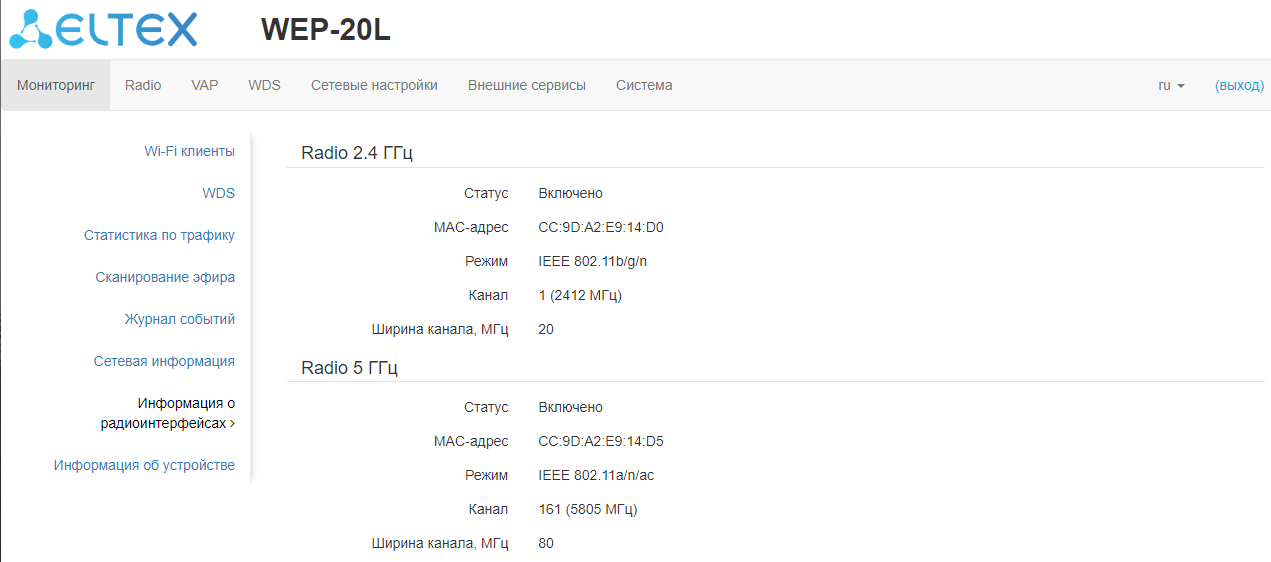Screen dimensions: 1271x562
Task: Open Внешние сервисы tab
Action: pyautogui.click(x=527, y=86)
